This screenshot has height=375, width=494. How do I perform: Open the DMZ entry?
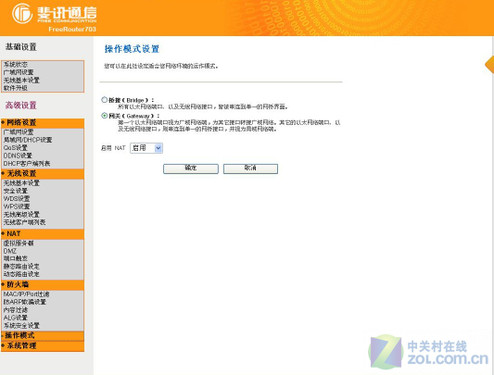click(x=10, y=251)
